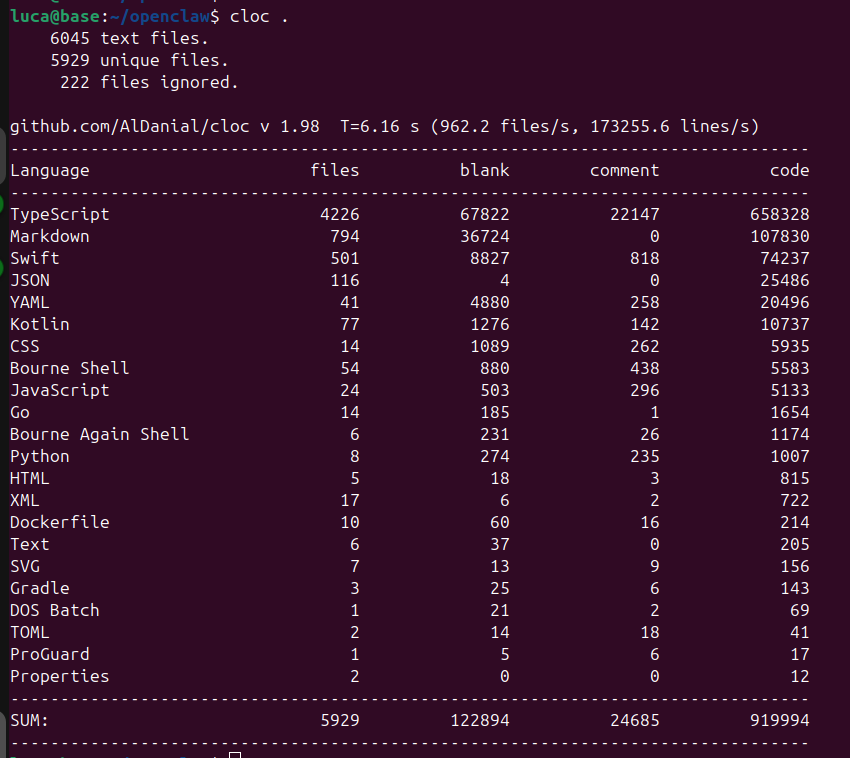Click the 'JavaScript' language row label

tap(60, 390)
